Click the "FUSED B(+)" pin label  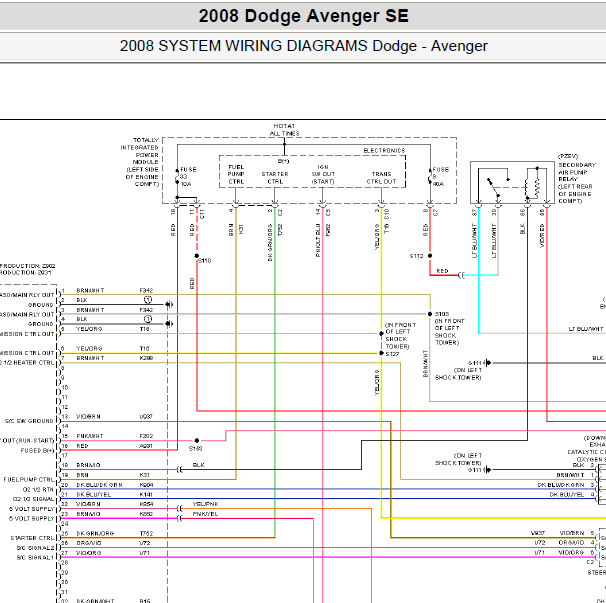click(x=37, y=450)
